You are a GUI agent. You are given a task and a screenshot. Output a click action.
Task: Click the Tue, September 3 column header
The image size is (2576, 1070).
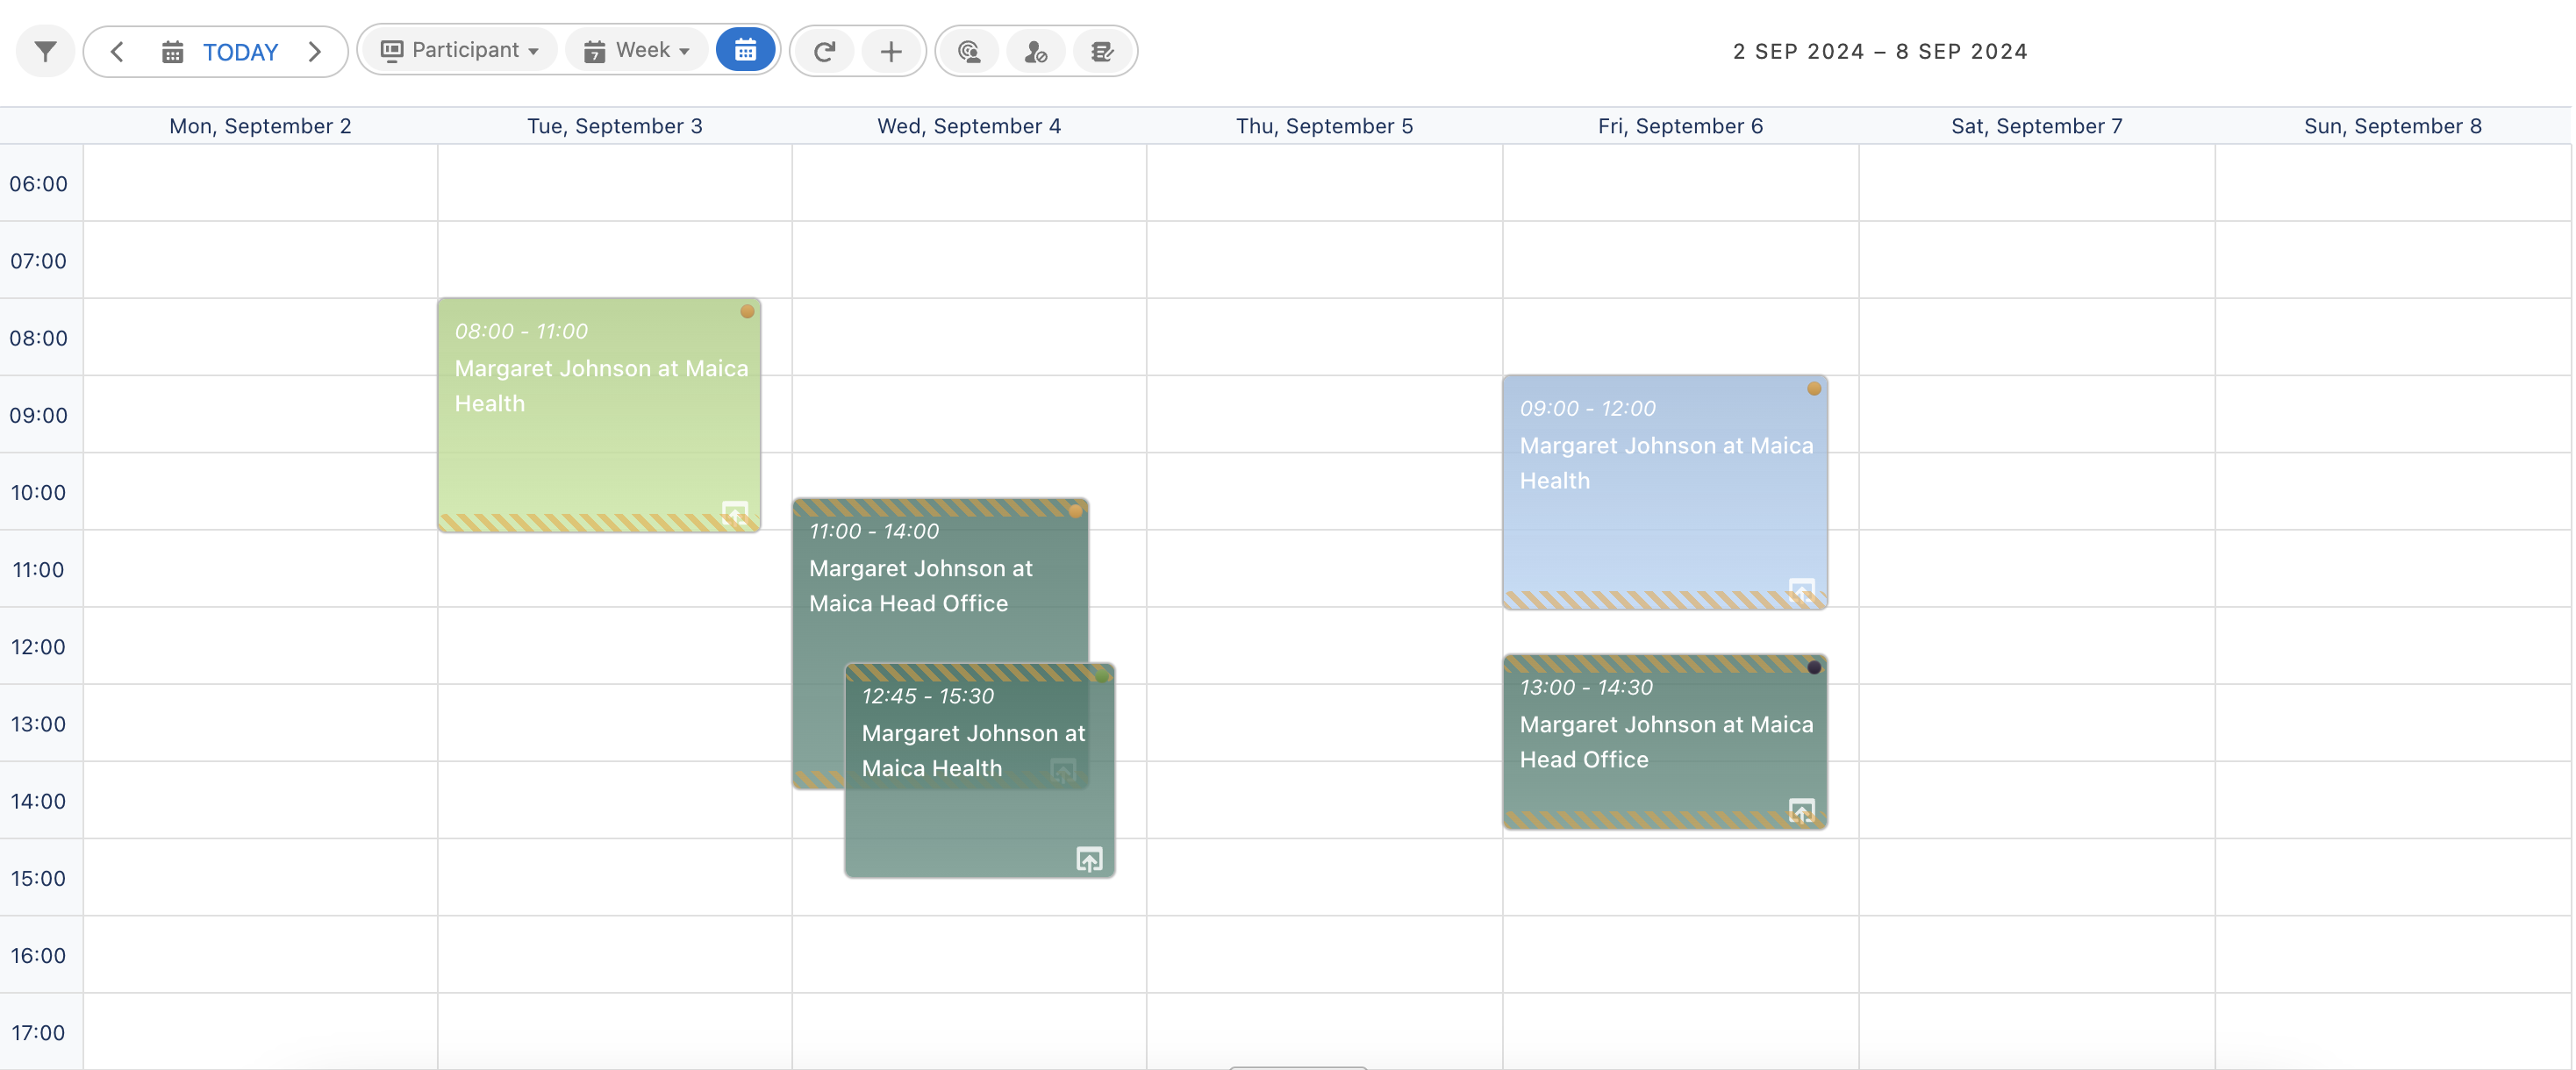click(614, 126)
